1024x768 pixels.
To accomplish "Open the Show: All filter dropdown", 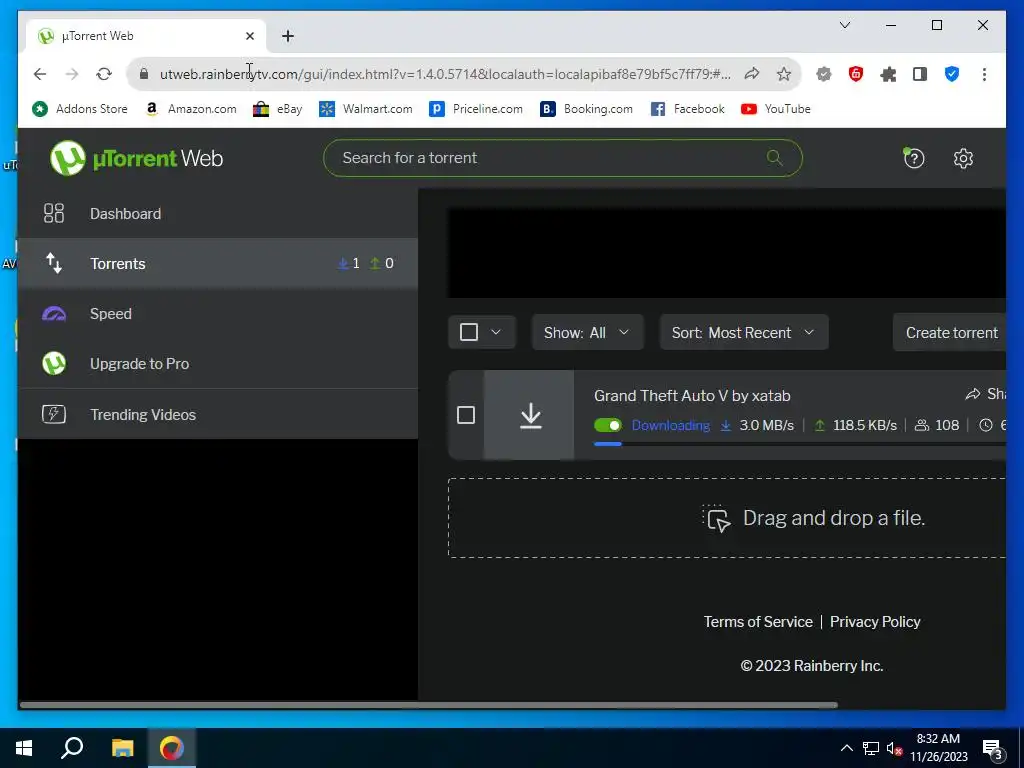I will [587, 332].
